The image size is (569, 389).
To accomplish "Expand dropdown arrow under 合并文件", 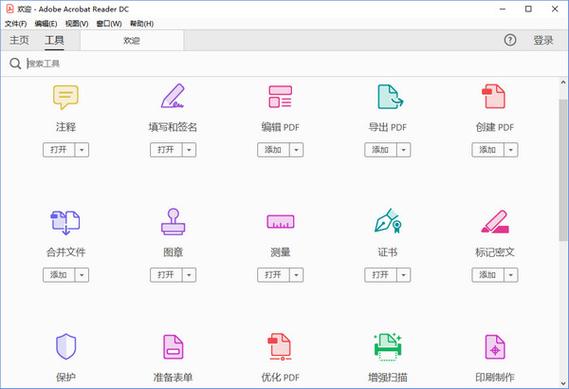I will pos(82,275).
